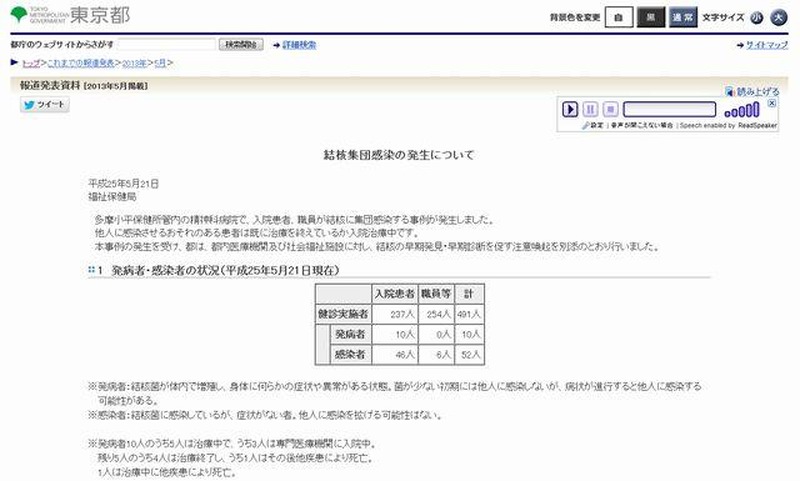Click the Tokyo Metropolitan Government logo
The image size is (800, 481).
pyautogui.click(x=69, y=17)
